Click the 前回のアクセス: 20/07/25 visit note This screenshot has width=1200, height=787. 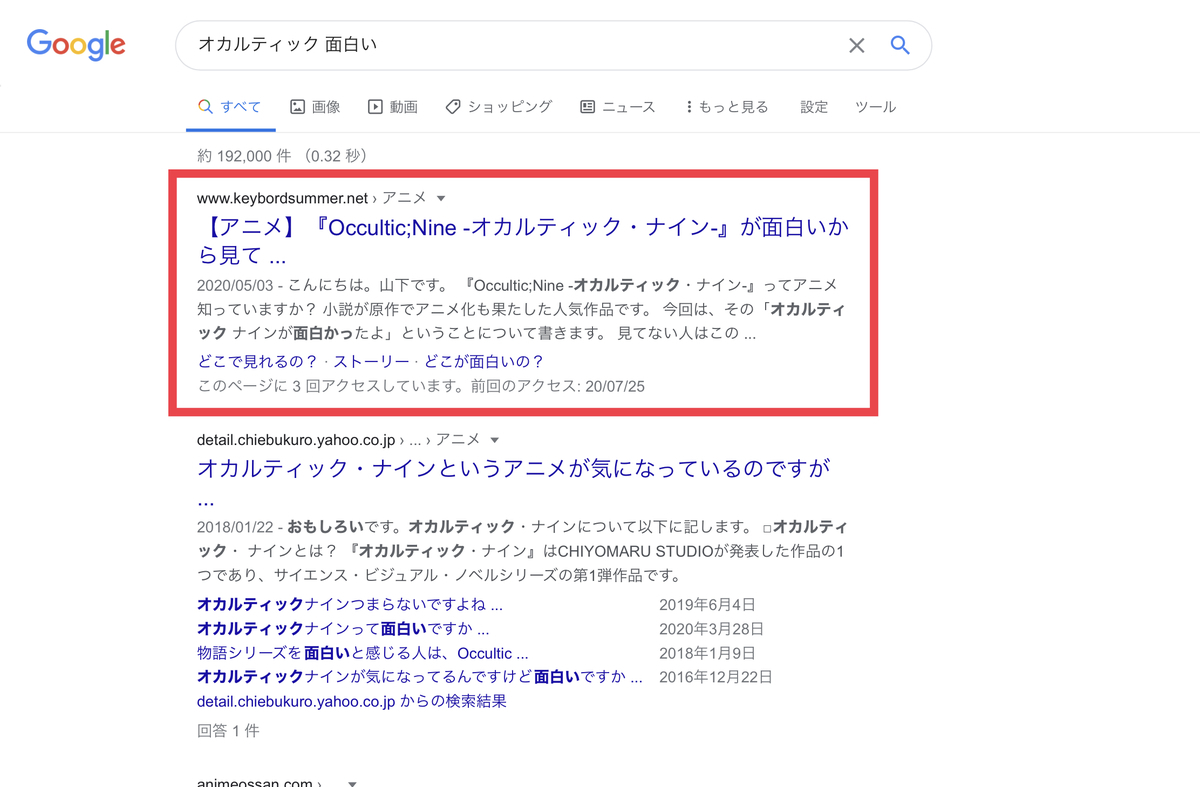click(x=558, y=386)
